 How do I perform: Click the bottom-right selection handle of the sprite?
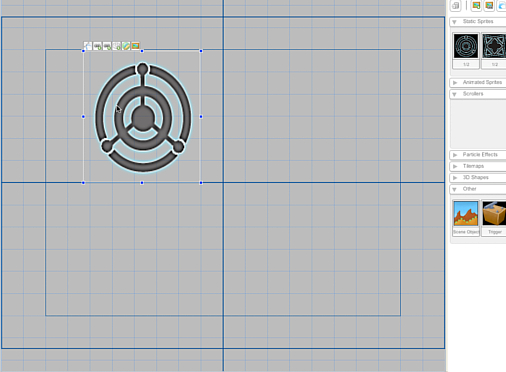201,183
